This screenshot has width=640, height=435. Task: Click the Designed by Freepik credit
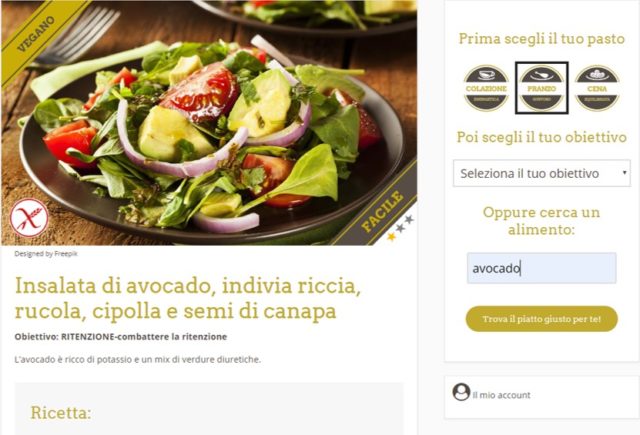click(x=46, y=254)
